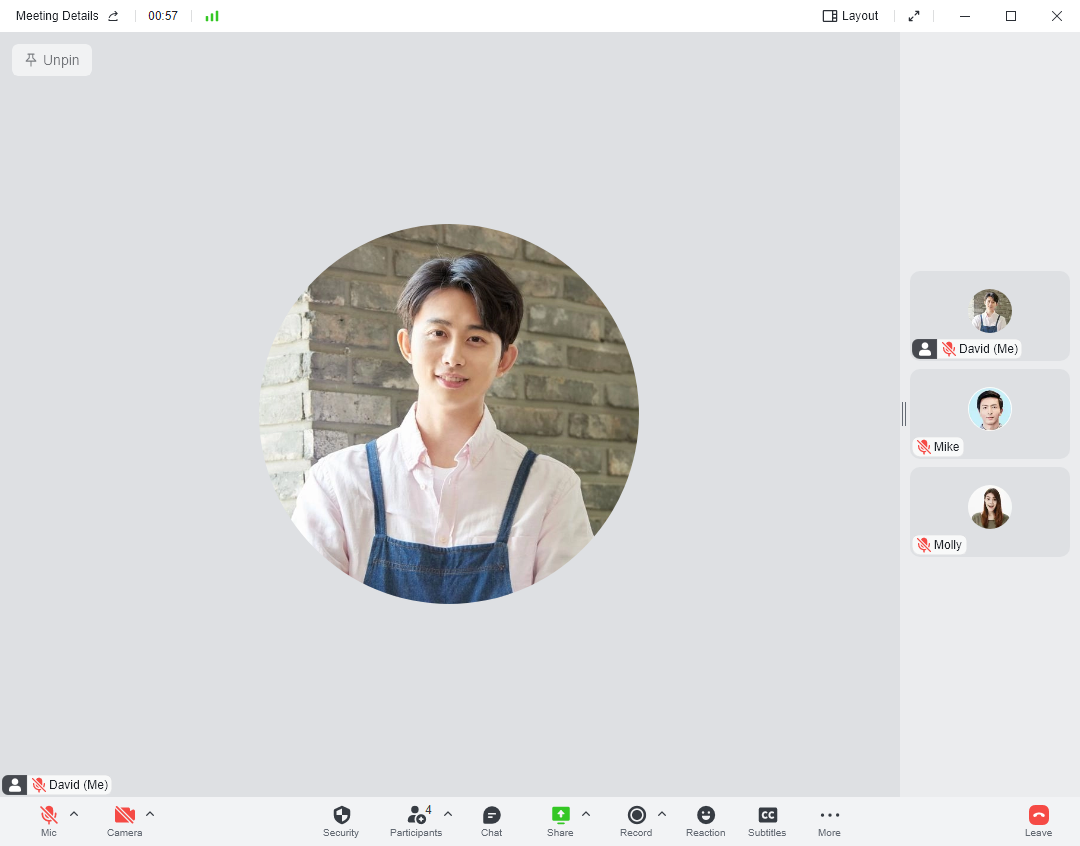The height and width of the screenshot is (846, 1080).
Task: Select David (Me) thumbnail in side panel
Action: (990, 316)
